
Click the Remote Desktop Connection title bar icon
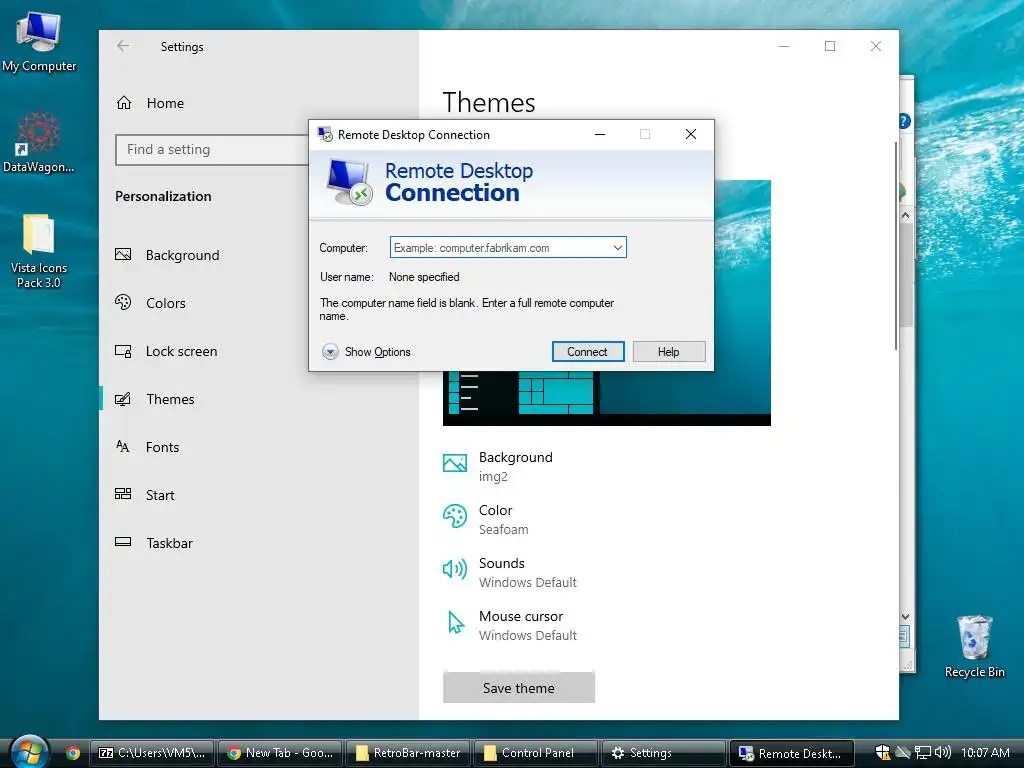point(325,134)
